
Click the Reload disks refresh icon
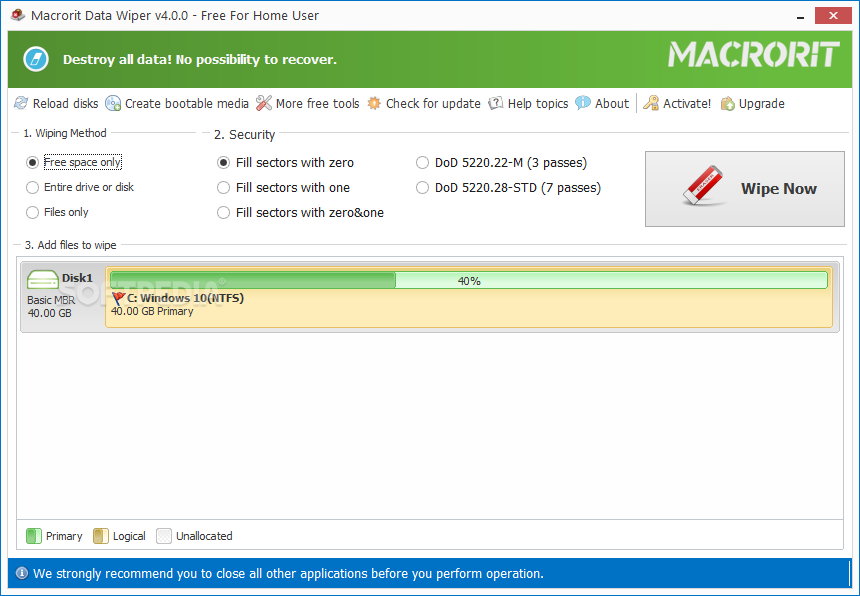point(21,103)
